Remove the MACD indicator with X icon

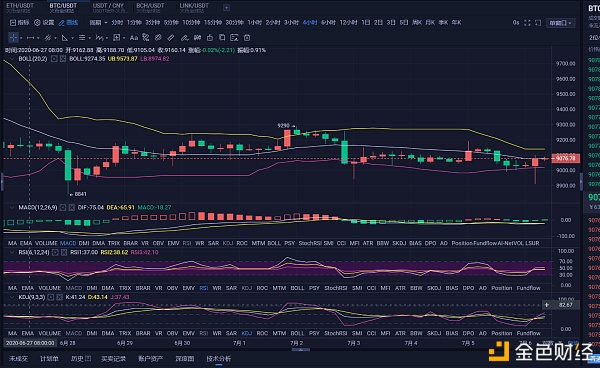pyautogui.click(x=72, y=208)
